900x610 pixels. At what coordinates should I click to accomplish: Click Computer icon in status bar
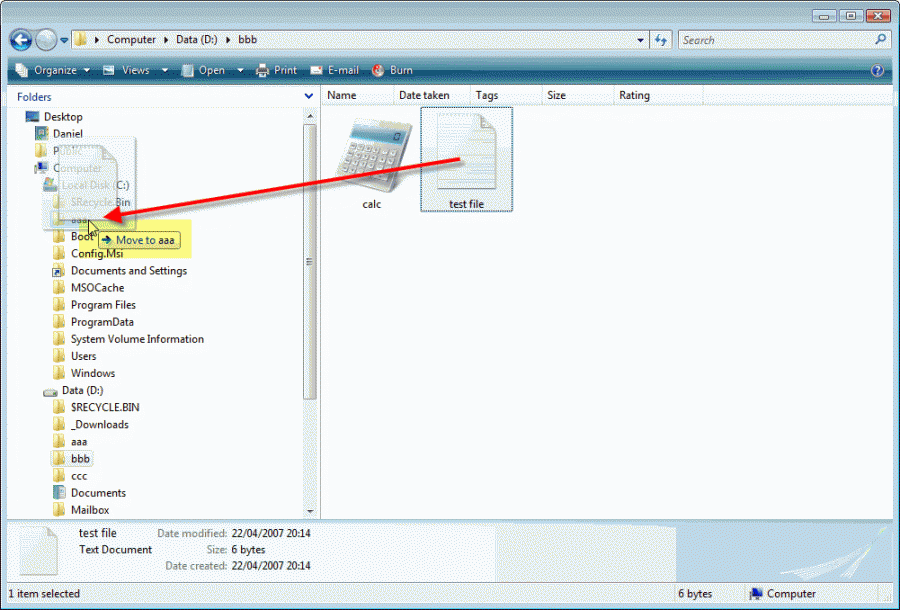click(755, 593)
